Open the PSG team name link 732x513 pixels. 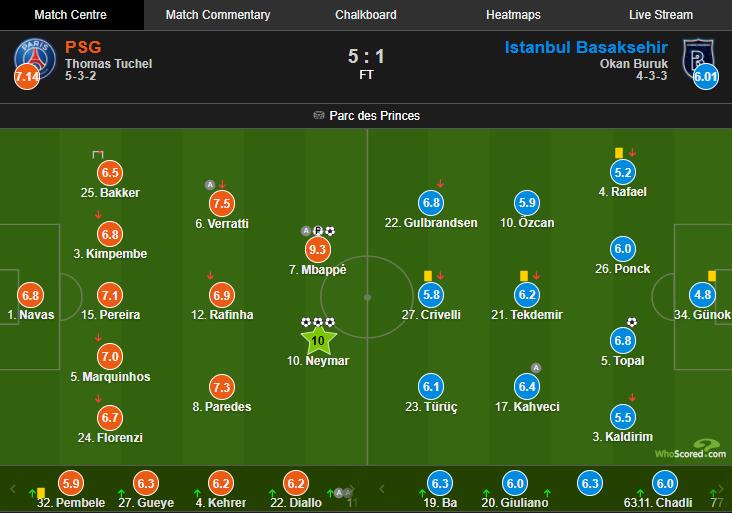point(83,47)
